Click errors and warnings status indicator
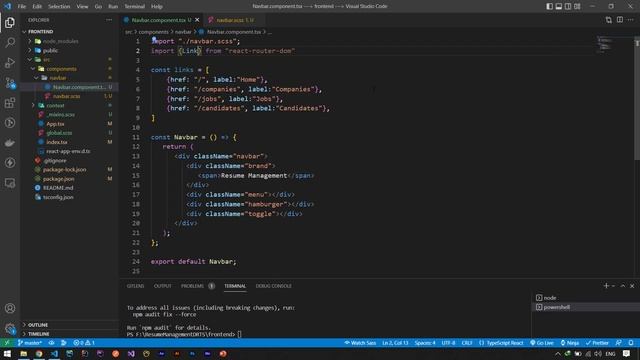Viewport: 640px width, 360px height. point(84,343)
